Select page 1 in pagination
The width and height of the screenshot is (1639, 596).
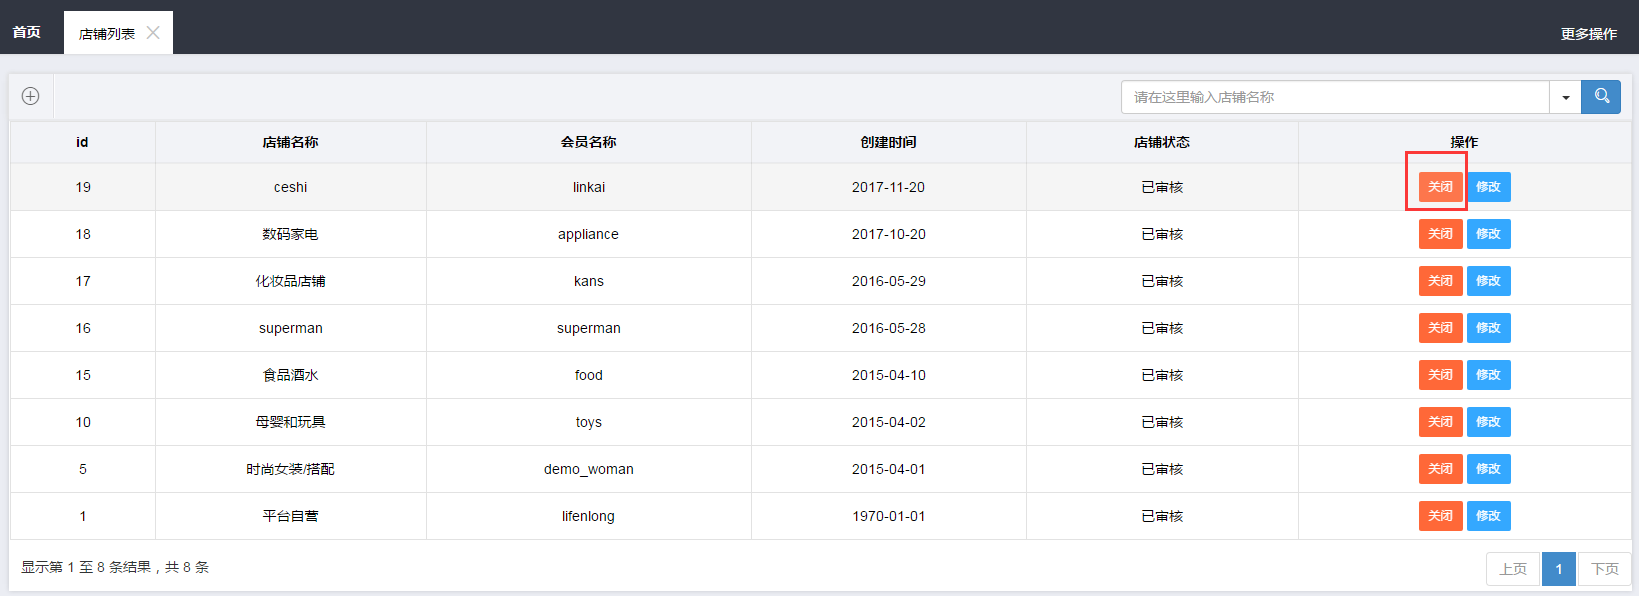tap(1558, 569)
